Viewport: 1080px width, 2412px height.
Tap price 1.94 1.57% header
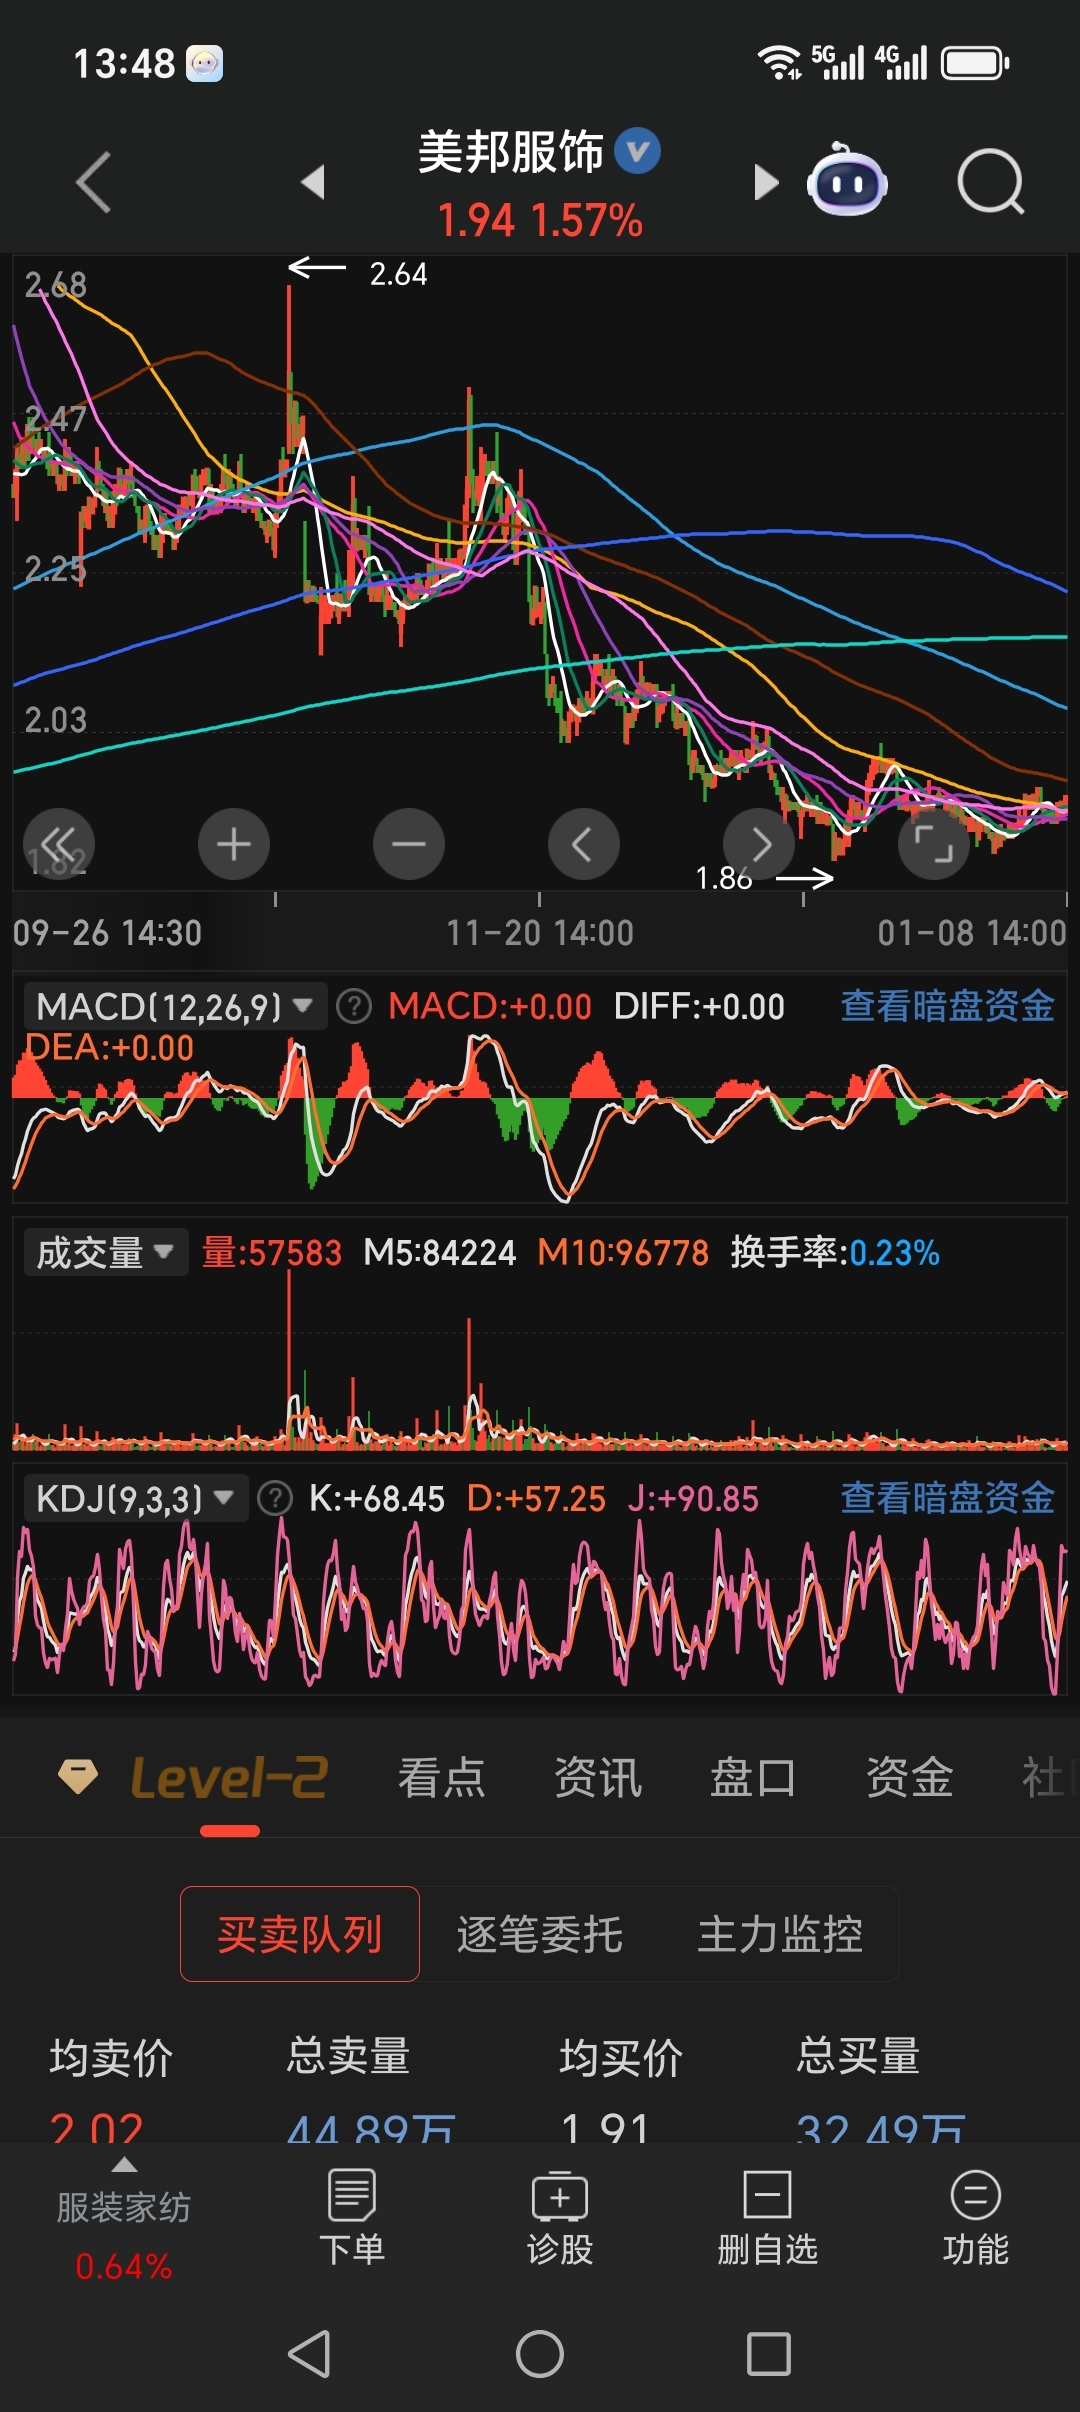pyautogui.click(x=540, y=220)
